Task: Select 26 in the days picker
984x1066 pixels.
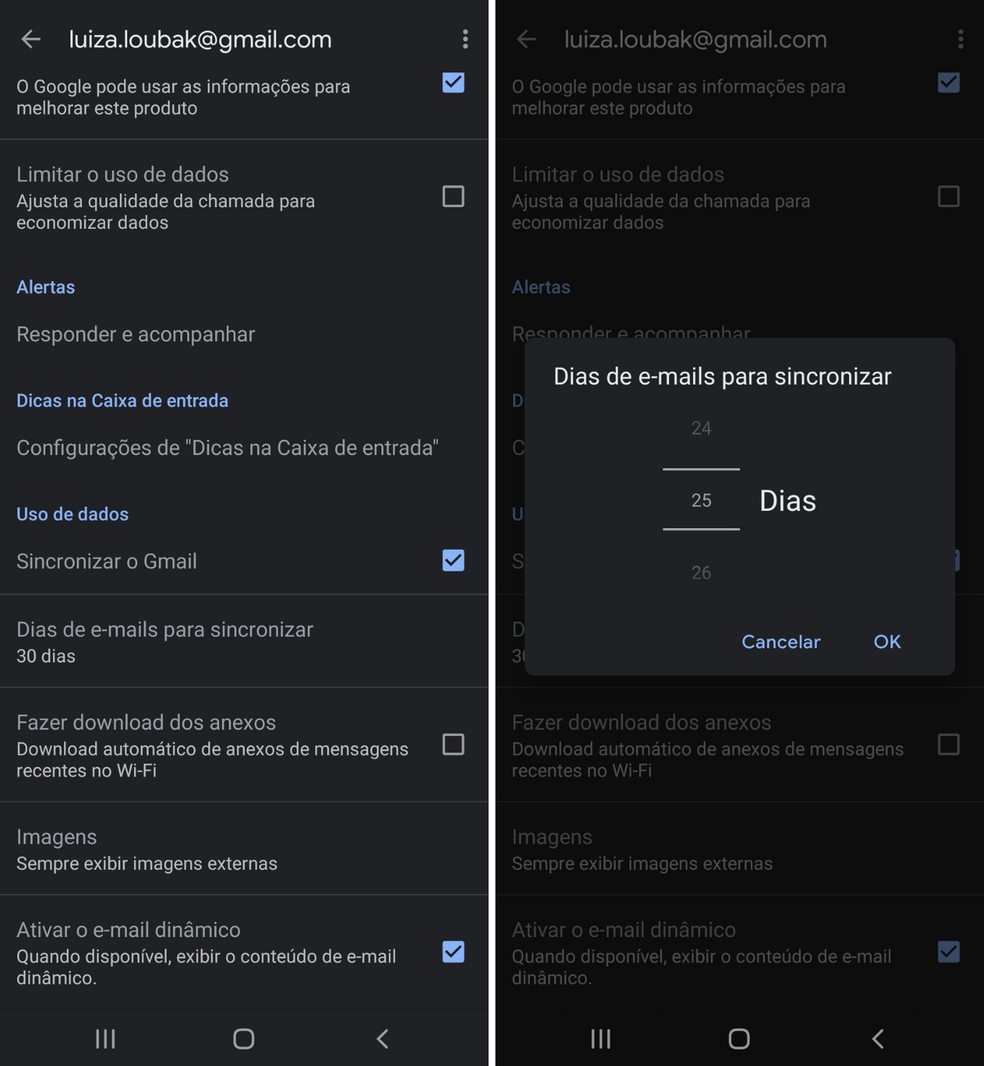Action: pyautogui.click(x=701, y=572)
